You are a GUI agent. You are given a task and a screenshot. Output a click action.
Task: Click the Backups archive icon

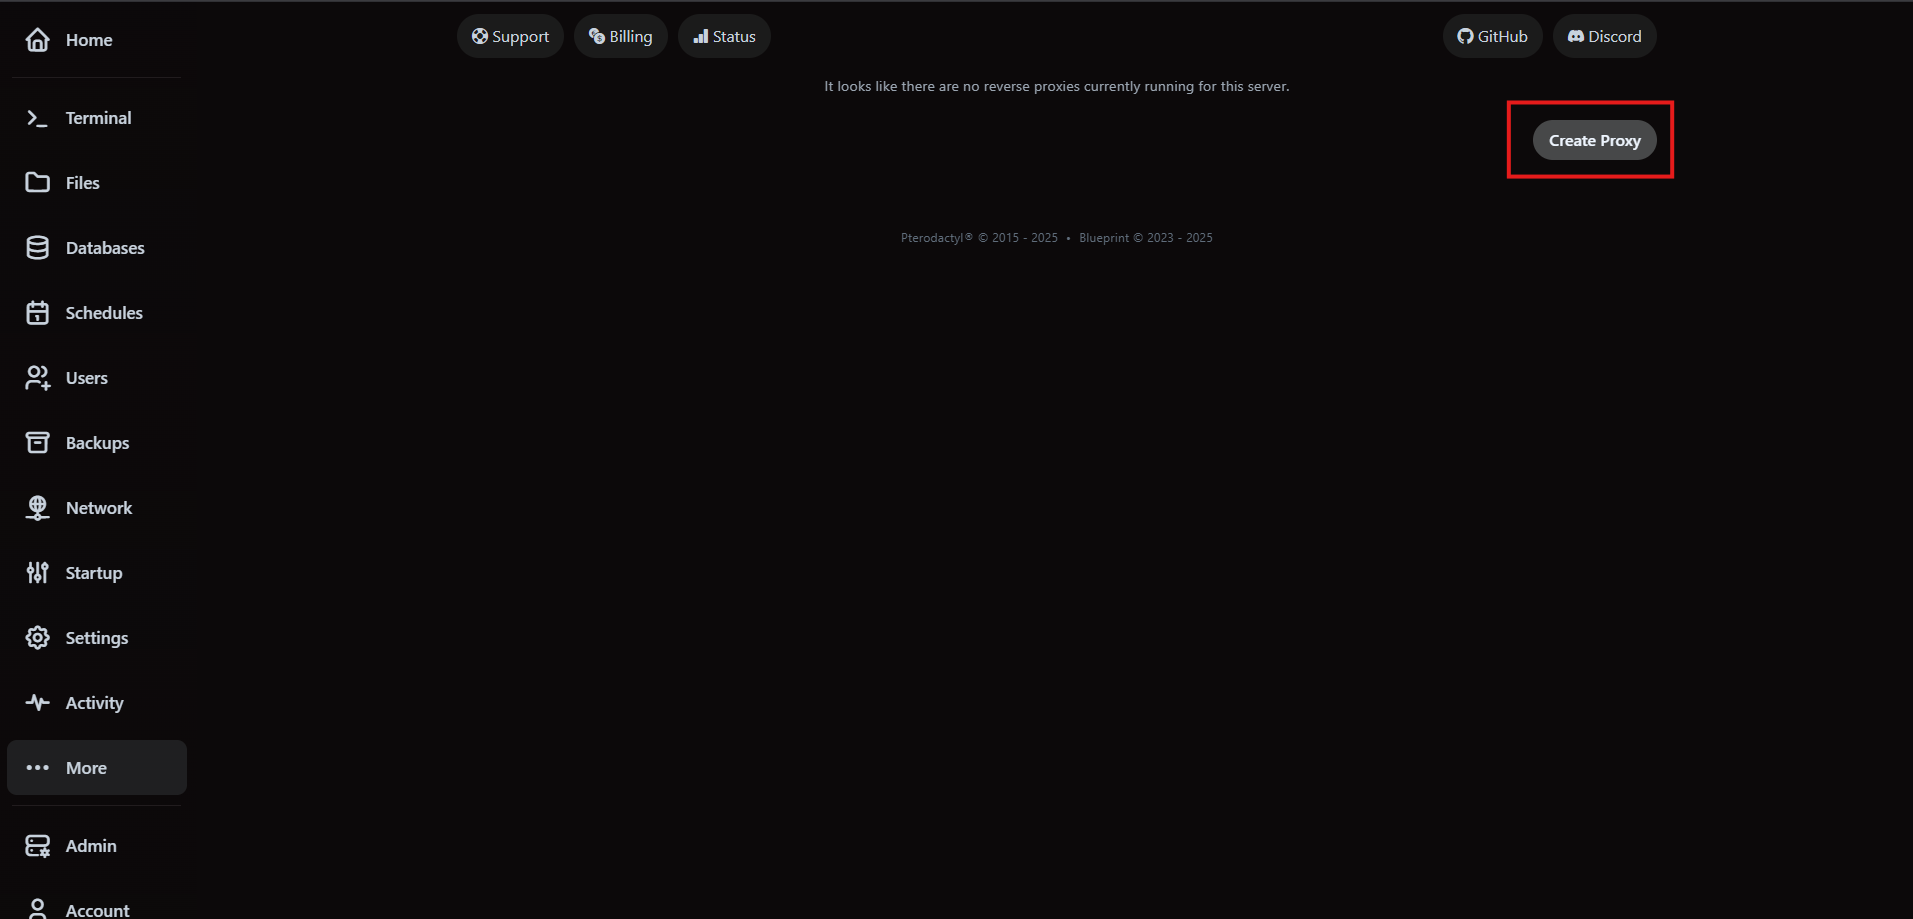(x=37, y=442)
